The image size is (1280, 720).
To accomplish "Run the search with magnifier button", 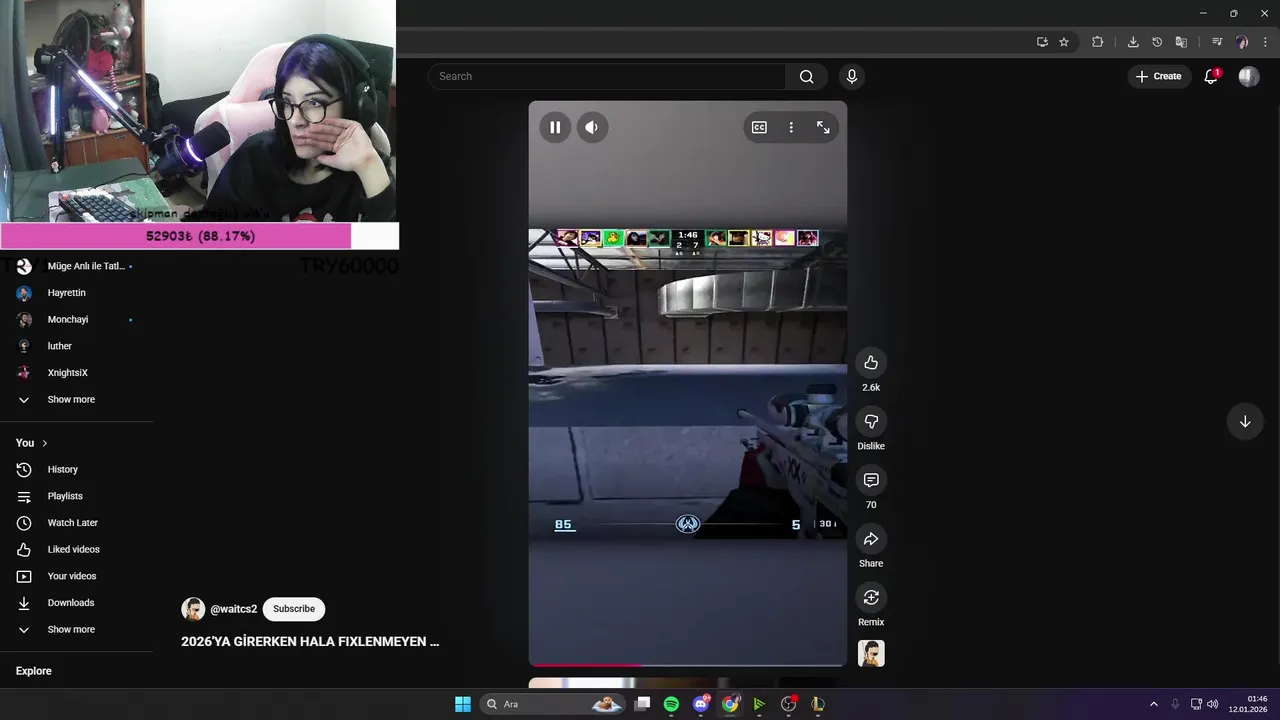I will [806, 76].
